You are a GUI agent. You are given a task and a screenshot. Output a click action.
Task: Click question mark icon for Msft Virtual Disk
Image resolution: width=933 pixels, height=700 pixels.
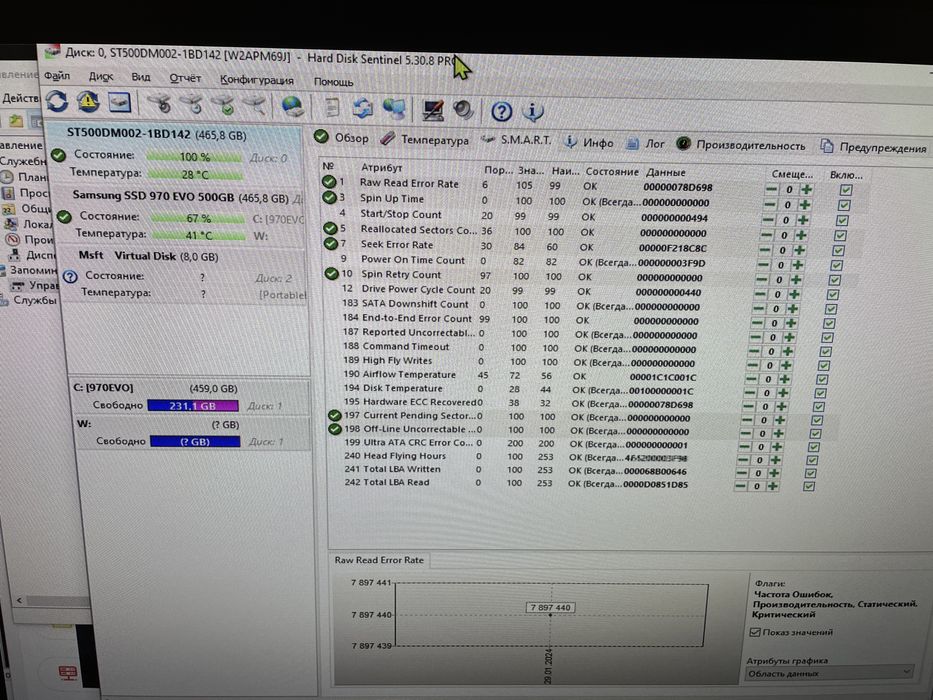tap(70, 277)
